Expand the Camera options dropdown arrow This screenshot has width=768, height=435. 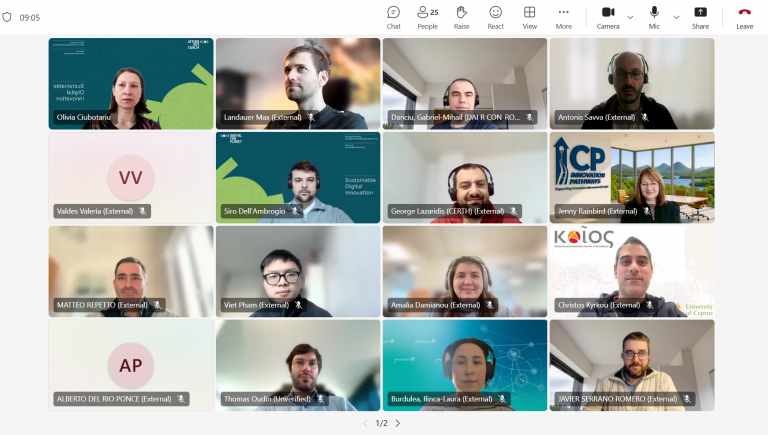630,17
